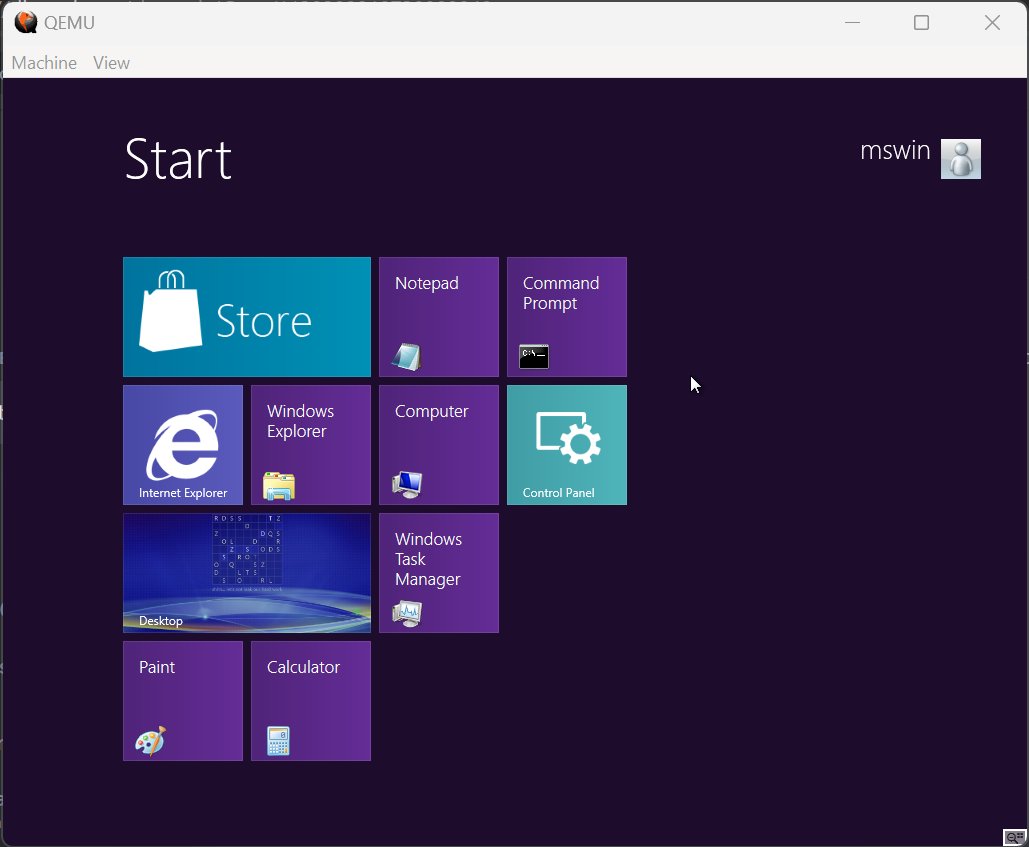Minimize the QEMU window
This screenshot has height=847, width=1029.
pyautogui.click(x=852, y=22)
